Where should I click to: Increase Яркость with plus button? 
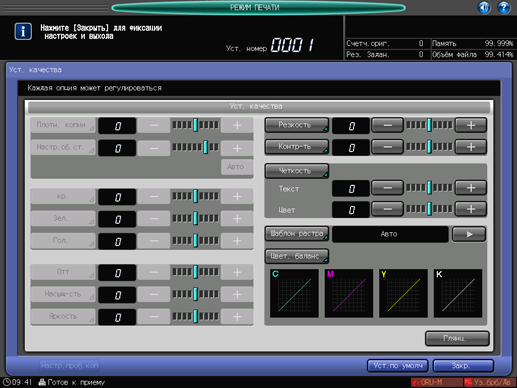pyautogui.click(x=237, y=316)
